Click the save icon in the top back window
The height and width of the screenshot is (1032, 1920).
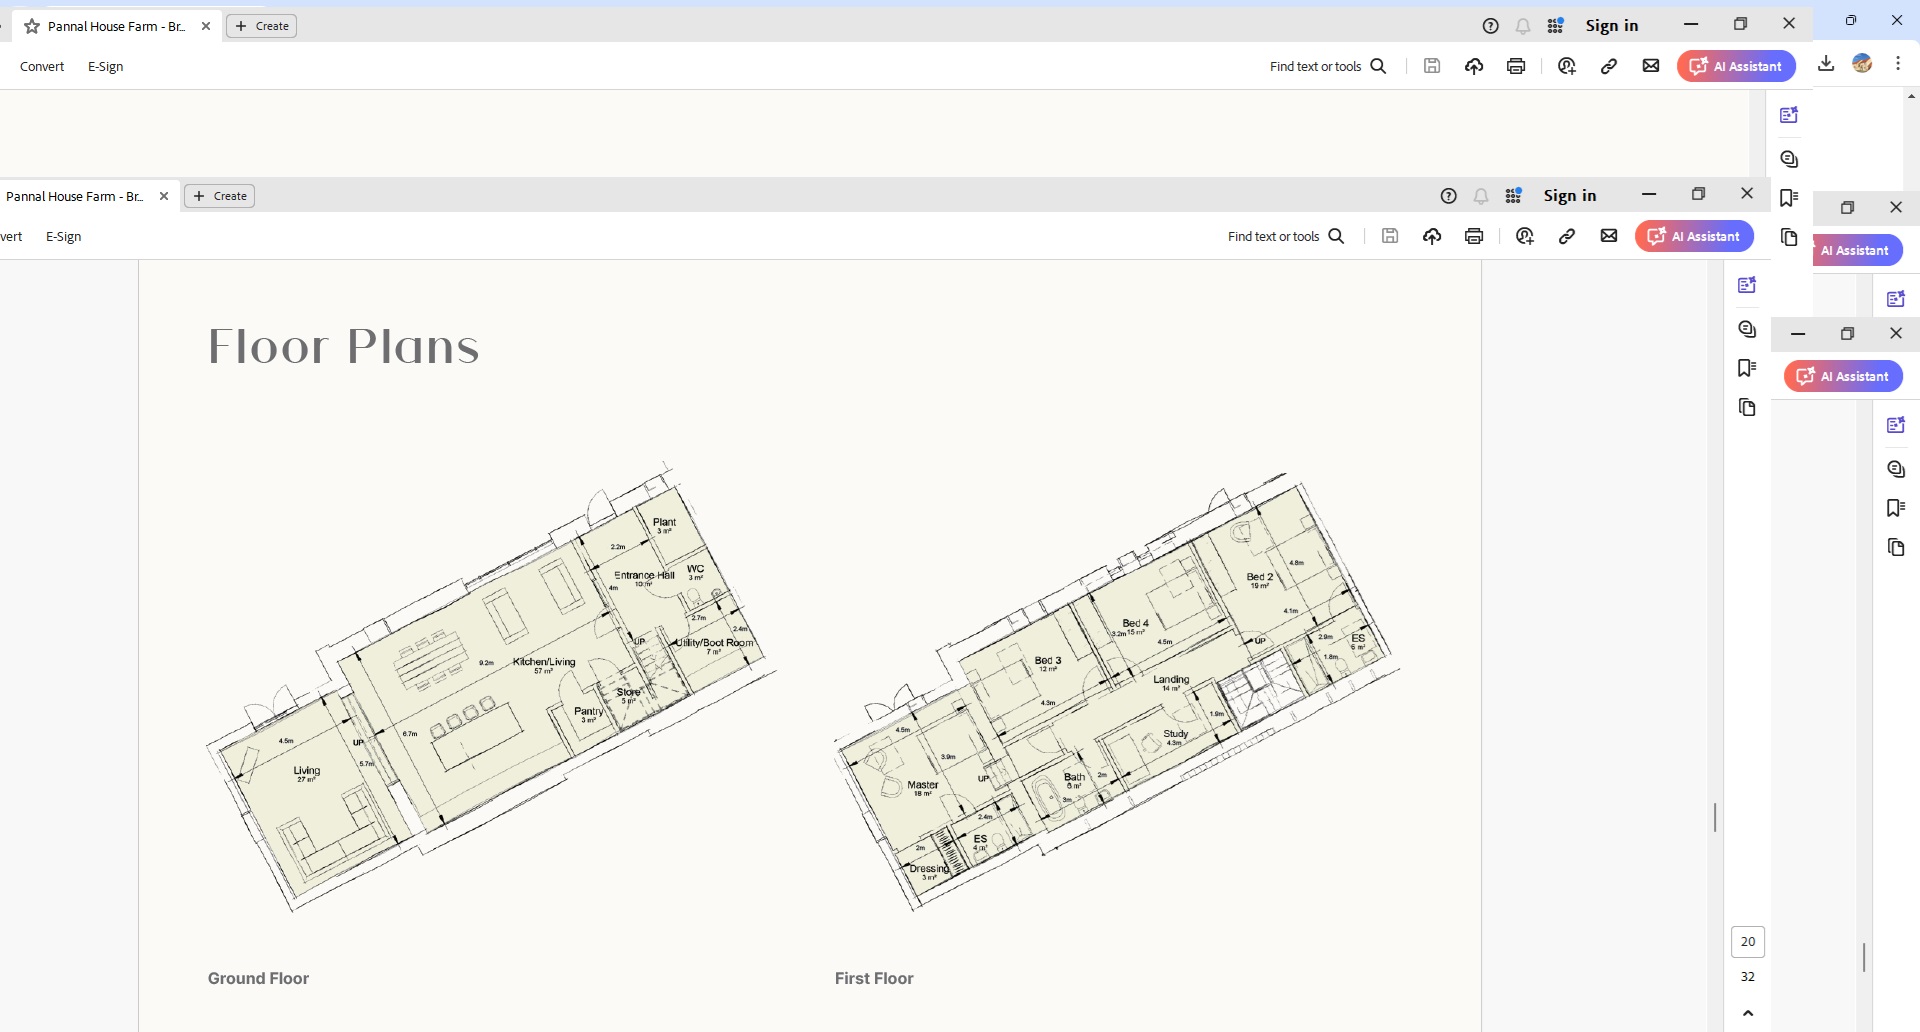(1432, 66)
